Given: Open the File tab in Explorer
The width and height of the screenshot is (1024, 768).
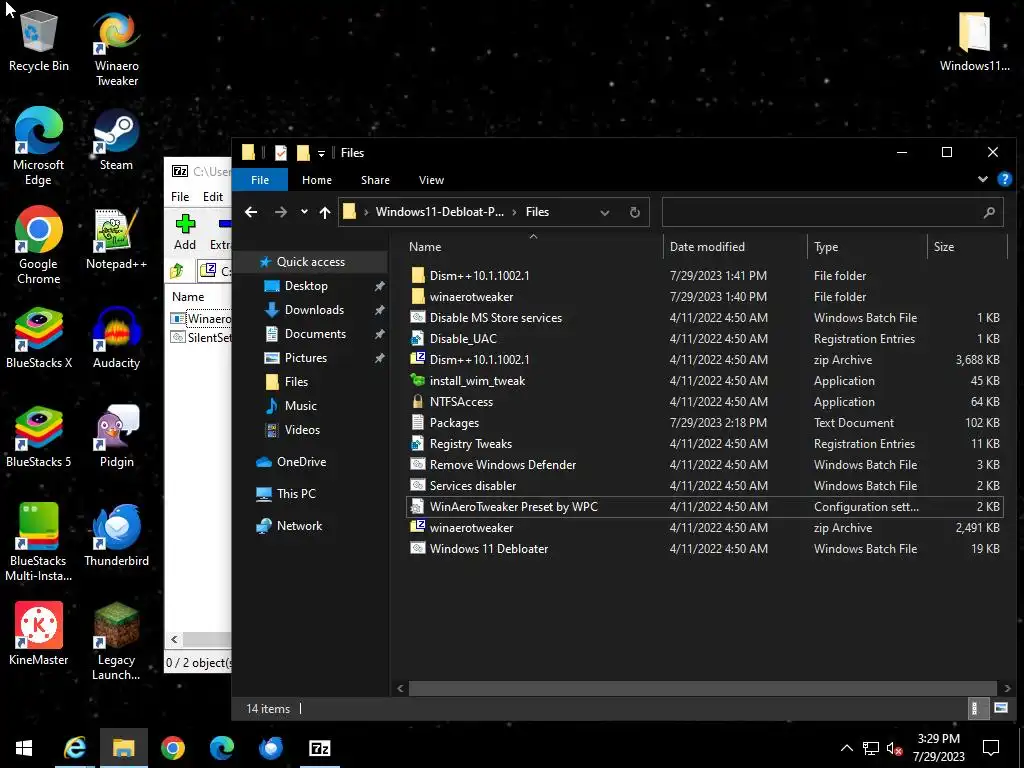Looking at the screenshot, I should point(260,180).
